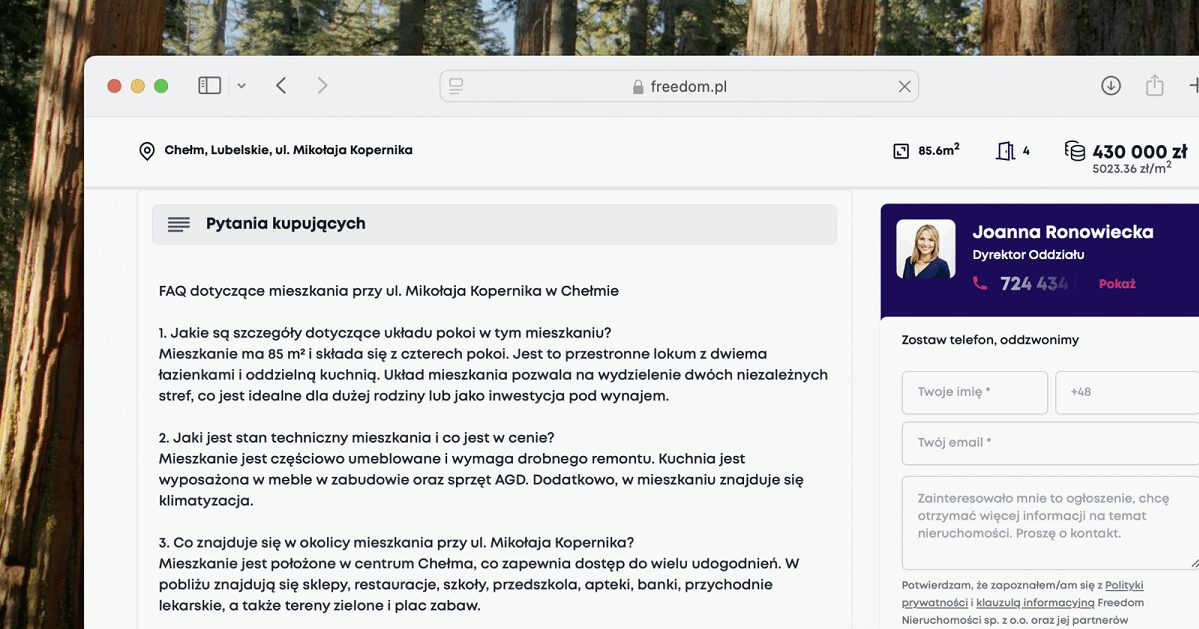
Task: Toggle the Safari sidebar icon
Action: [x=209, y=86]
